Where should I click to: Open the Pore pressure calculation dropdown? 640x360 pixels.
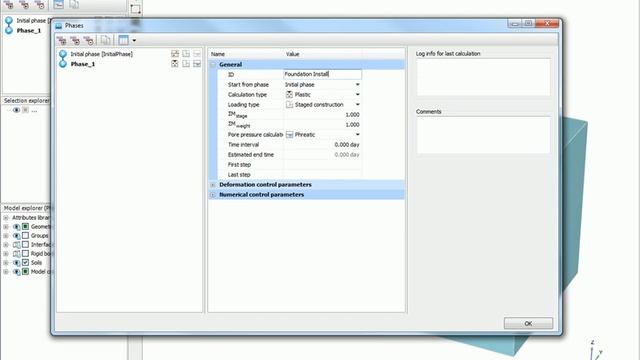(358, 135)
